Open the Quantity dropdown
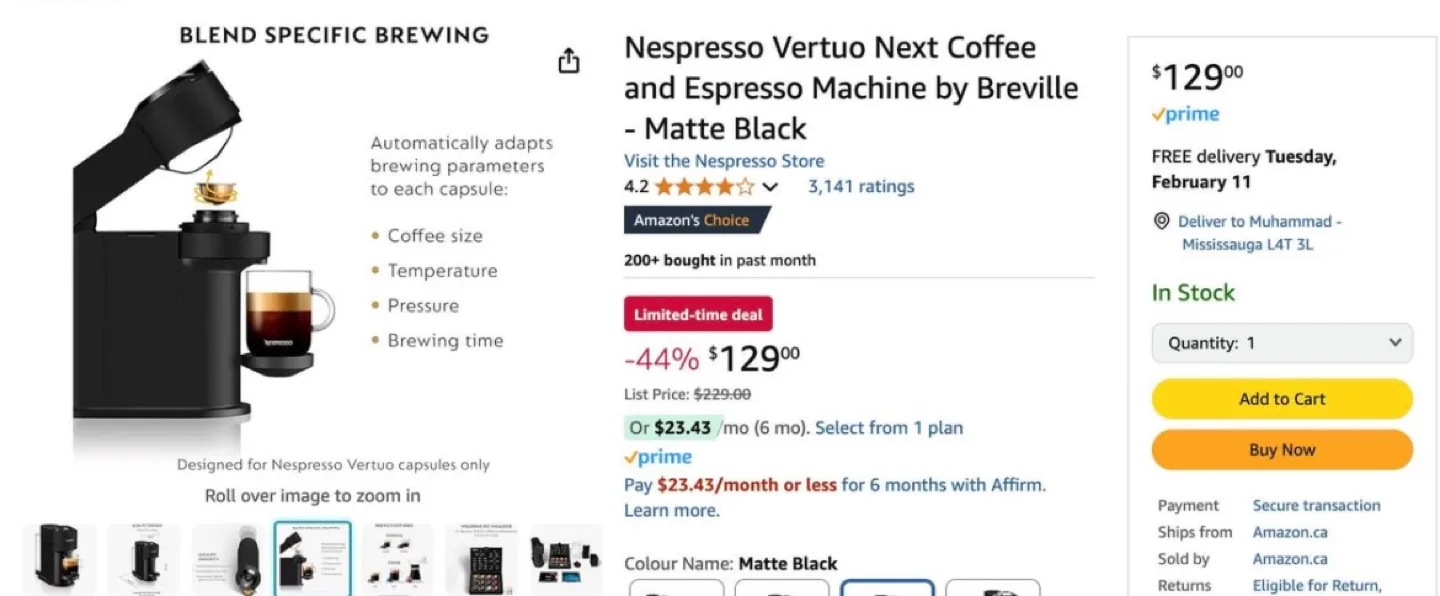1440x596 pixels. [1281, 342]
